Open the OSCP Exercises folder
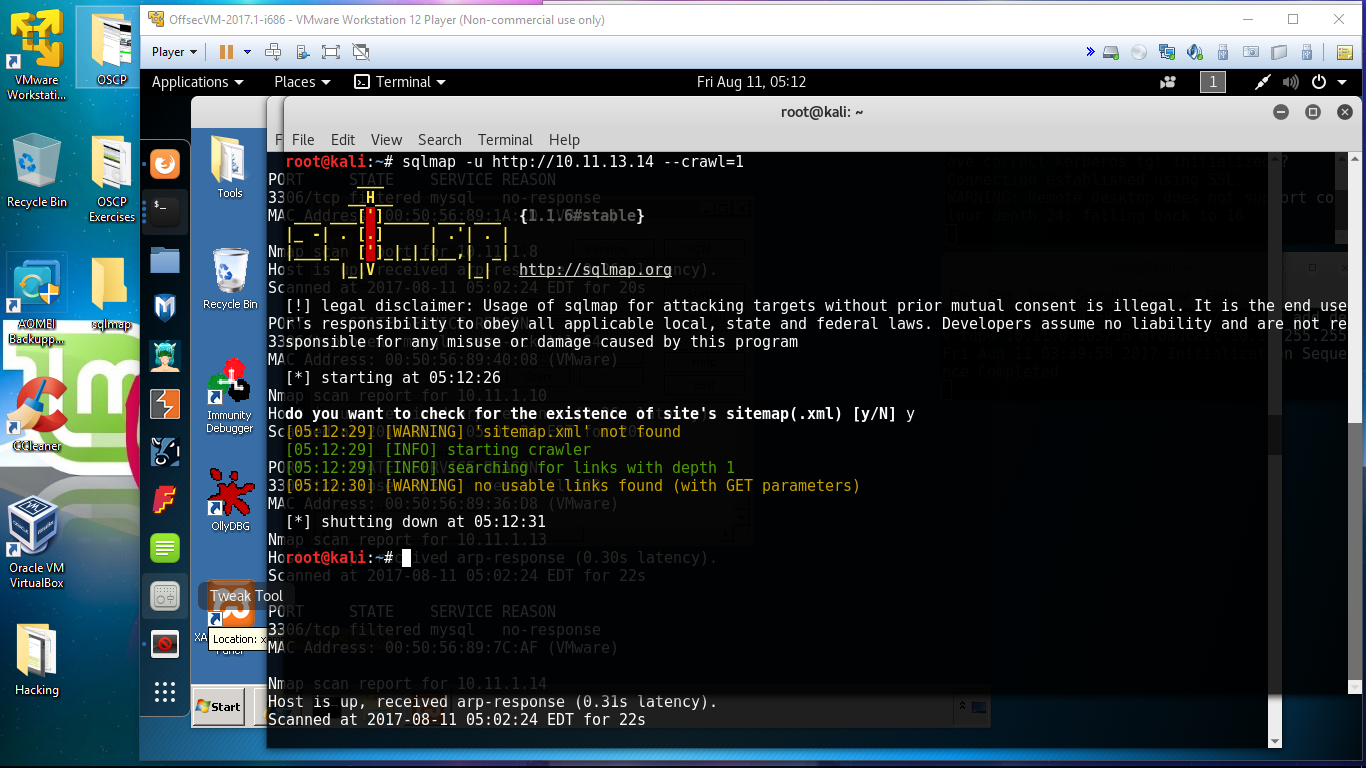This screenshot has width=1366, height=768. tap(112, 180)
